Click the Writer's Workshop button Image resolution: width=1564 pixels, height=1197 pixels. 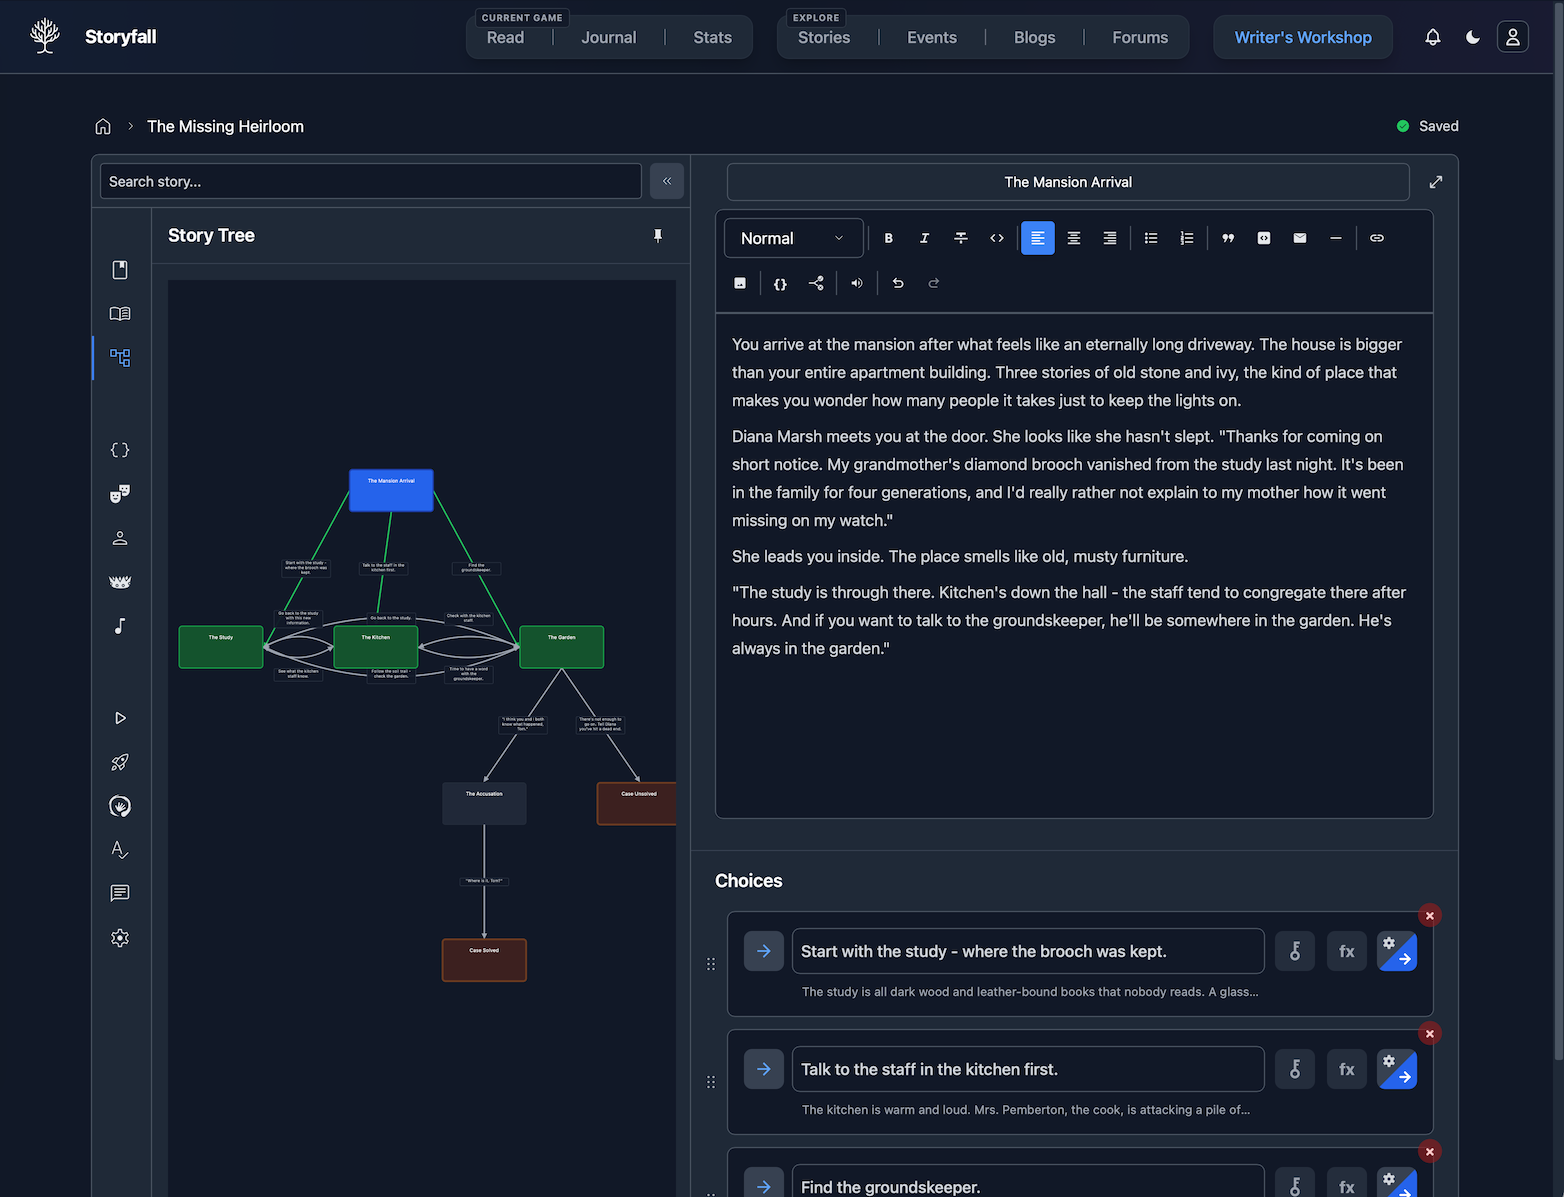pyautogui.click(x=1302, y=37)
